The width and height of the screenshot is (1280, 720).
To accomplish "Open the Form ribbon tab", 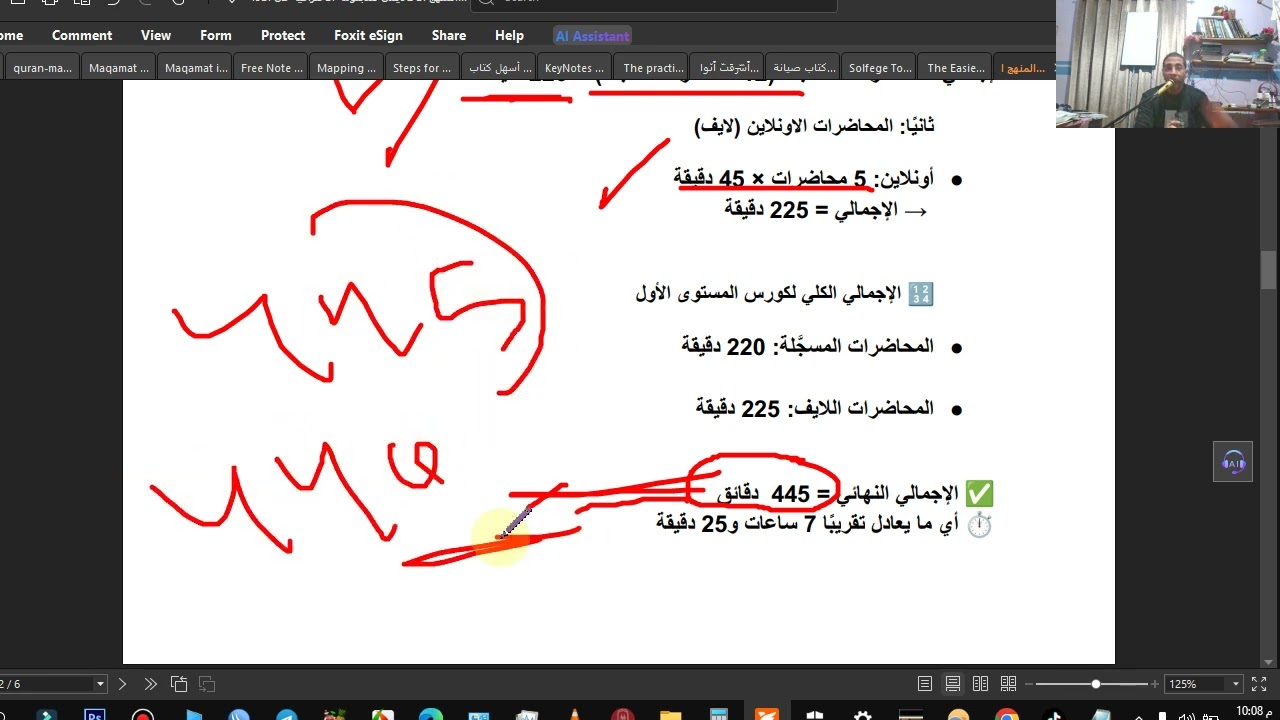I will tap(216, 35).
